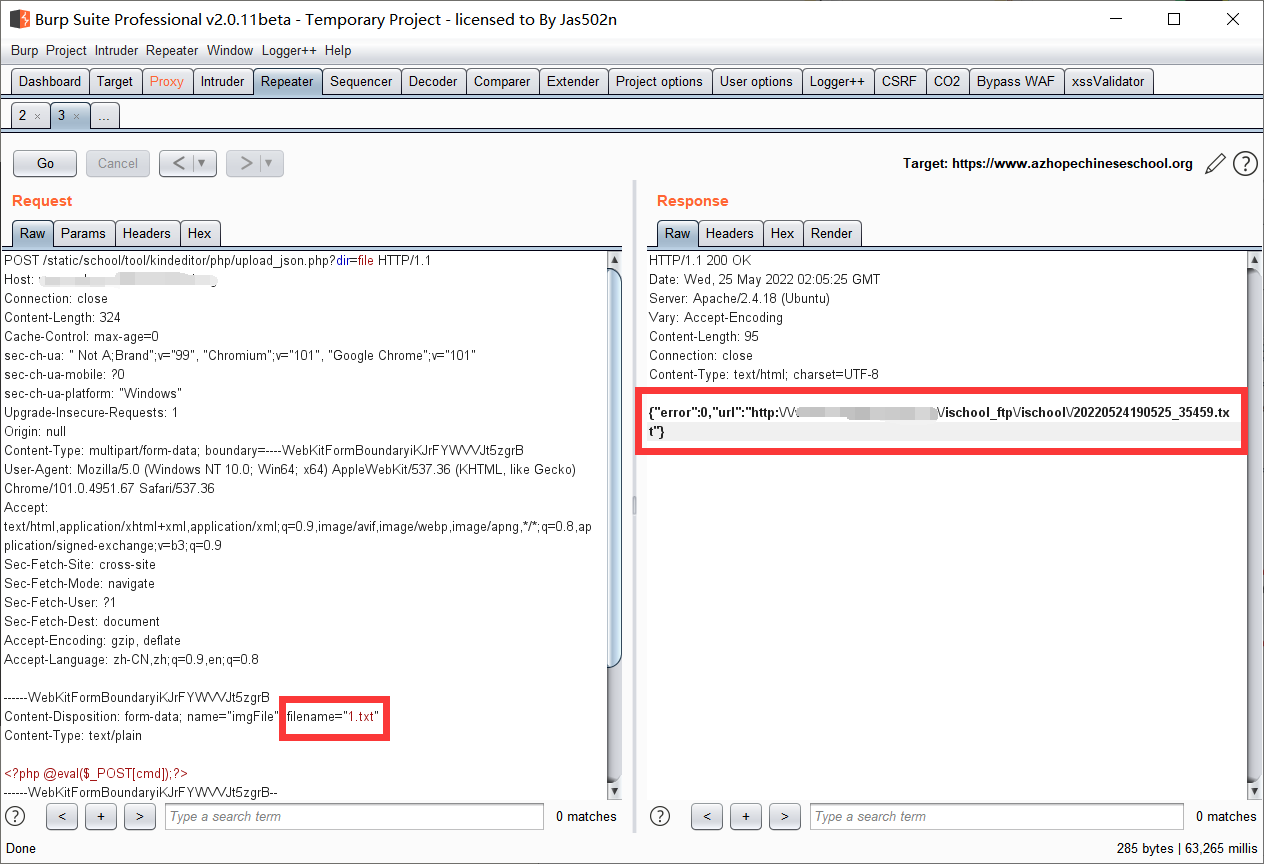Send request with Go button
Image resolution: width=1264 pixels, height=864 pixels.
(x=46, y=163)
